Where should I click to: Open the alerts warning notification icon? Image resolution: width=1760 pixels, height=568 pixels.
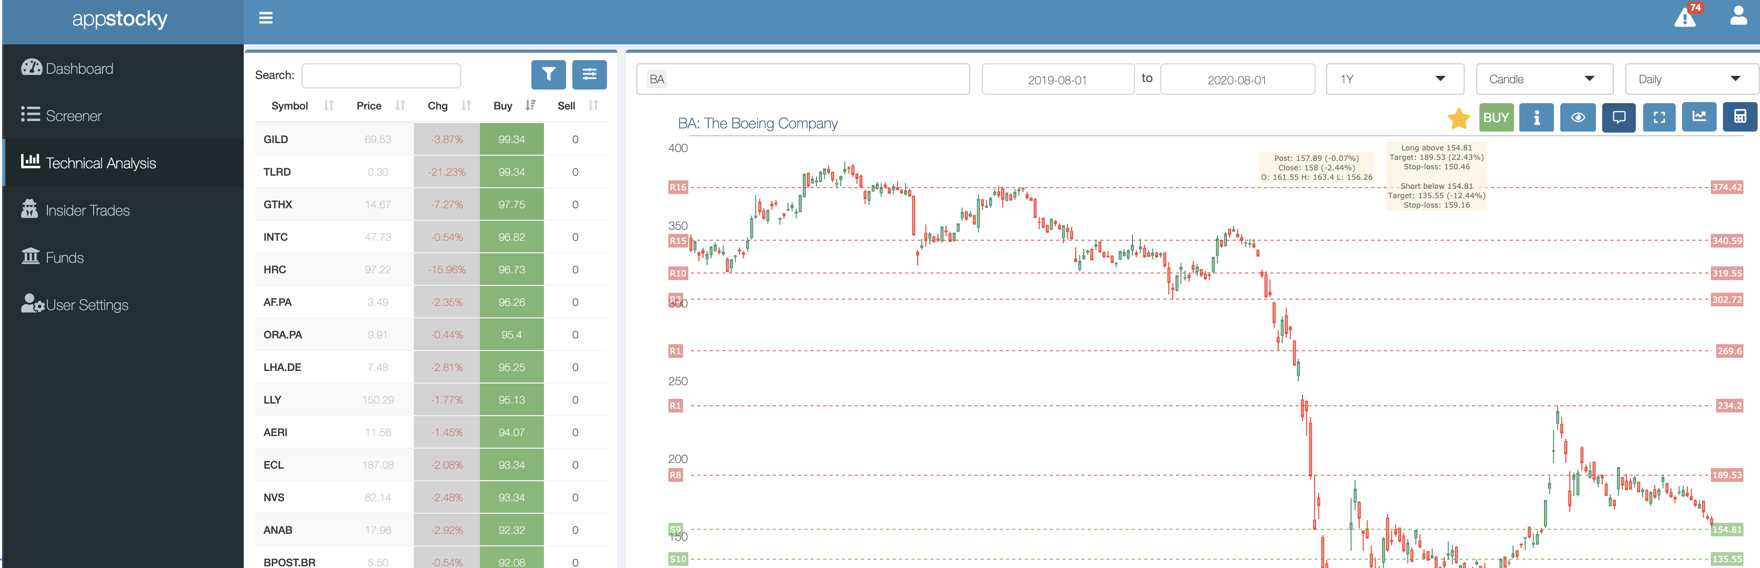[1686, 17]
